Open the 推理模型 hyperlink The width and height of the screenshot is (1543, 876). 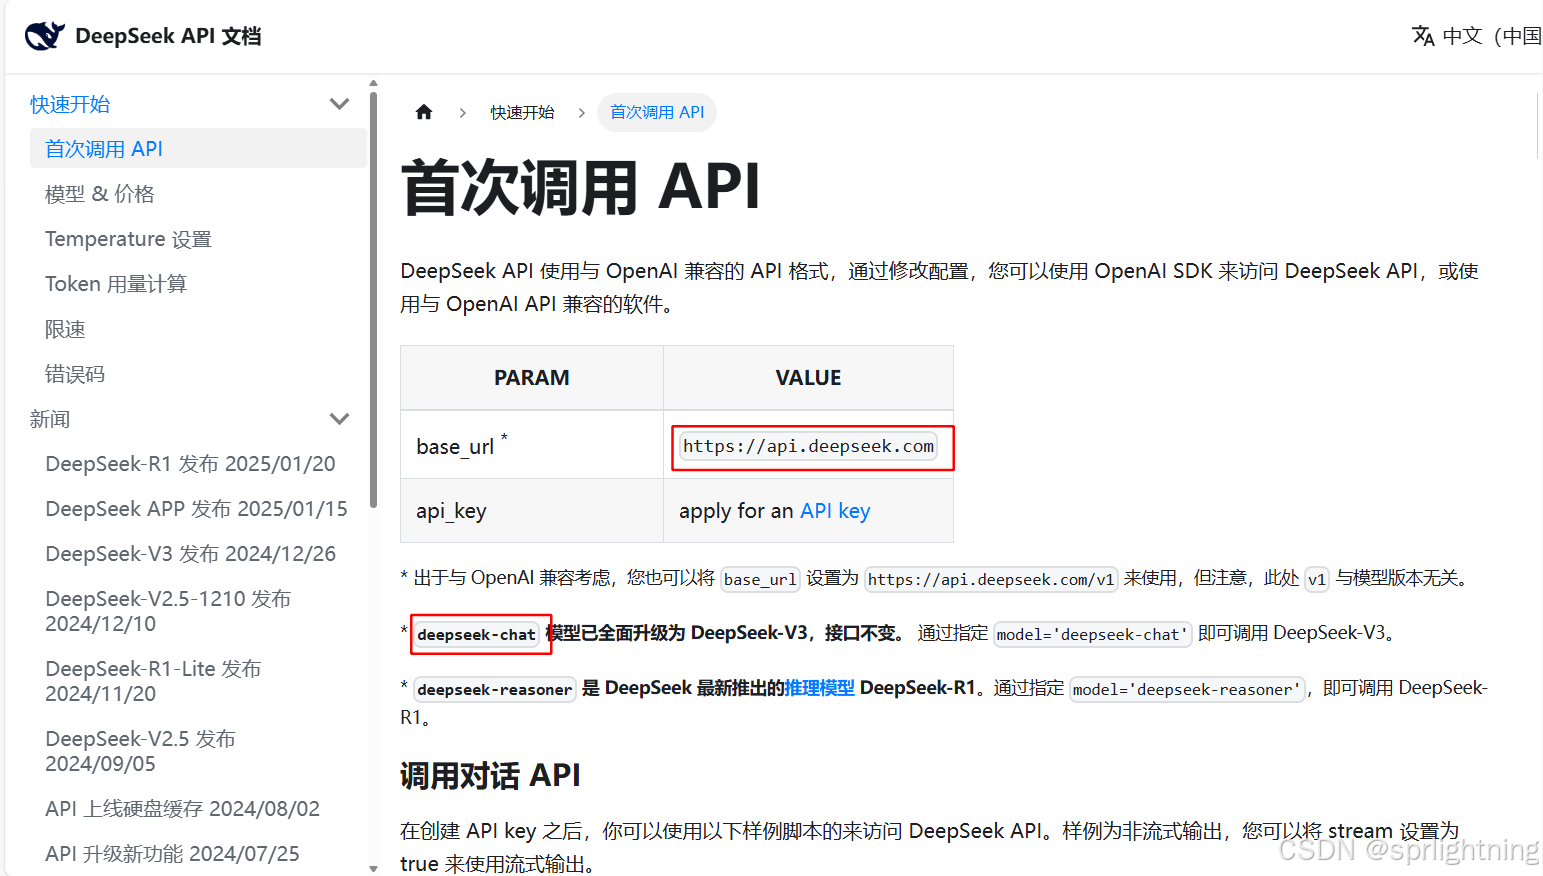(820, 688)
